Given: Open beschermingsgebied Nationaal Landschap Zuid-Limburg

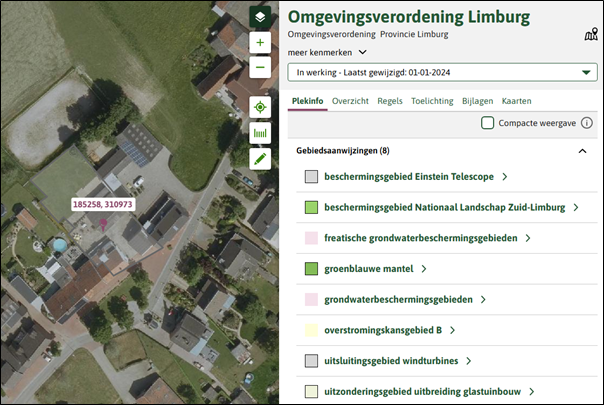Looking at the screenshot, I should (445, 207).
